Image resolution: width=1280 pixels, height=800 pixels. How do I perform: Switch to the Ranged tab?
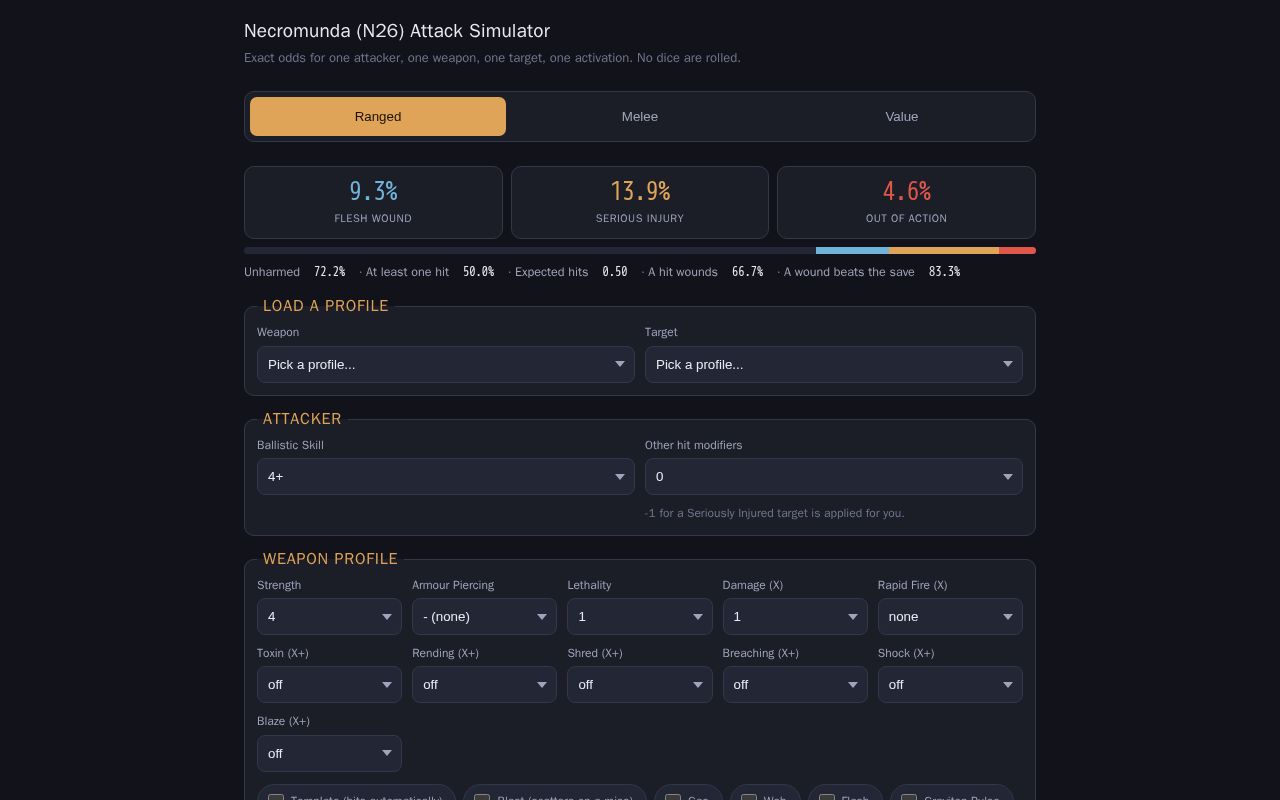pos(378,116)
